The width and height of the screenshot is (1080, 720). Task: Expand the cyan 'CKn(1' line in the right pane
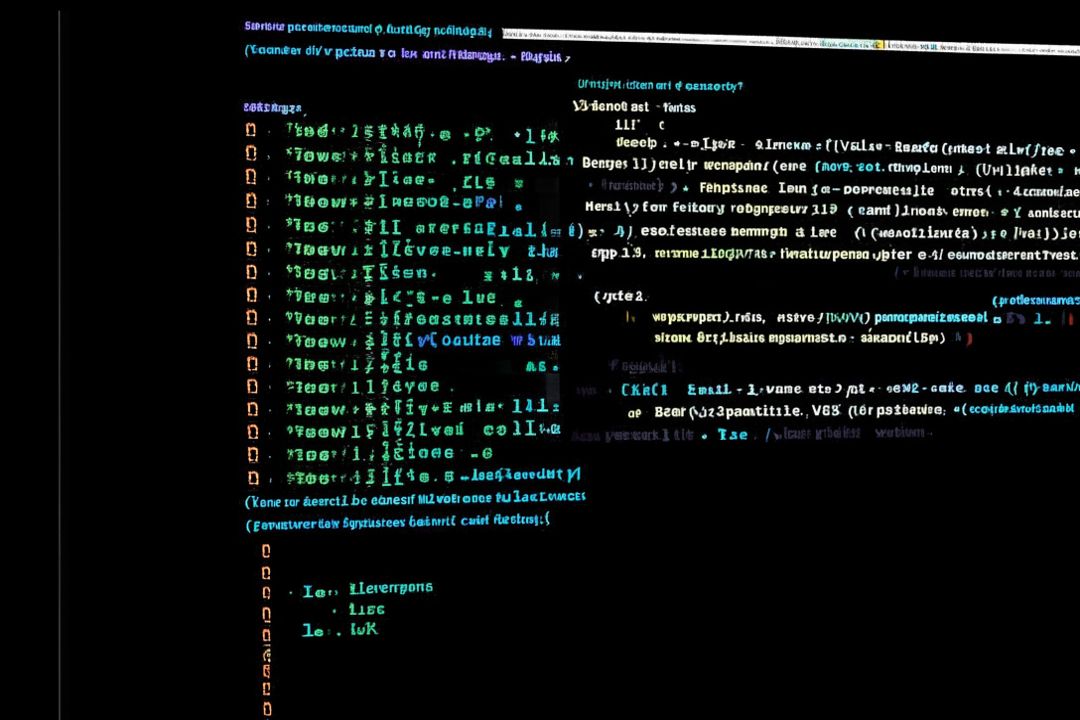pos(644,390)
